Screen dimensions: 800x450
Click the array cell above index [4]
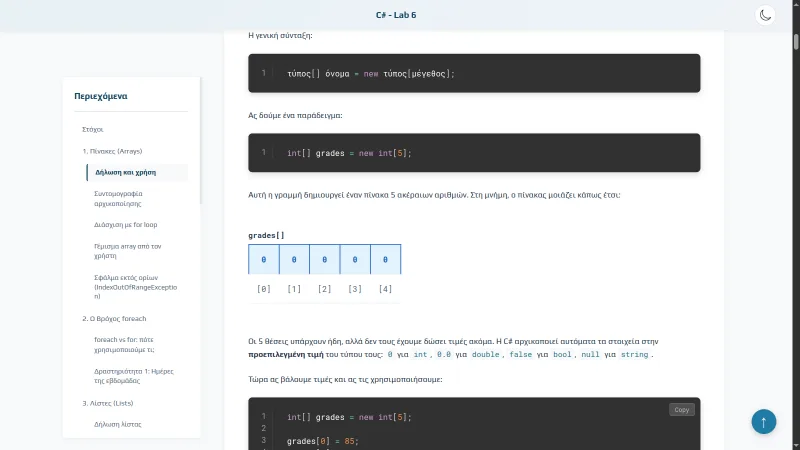[386, 259]
